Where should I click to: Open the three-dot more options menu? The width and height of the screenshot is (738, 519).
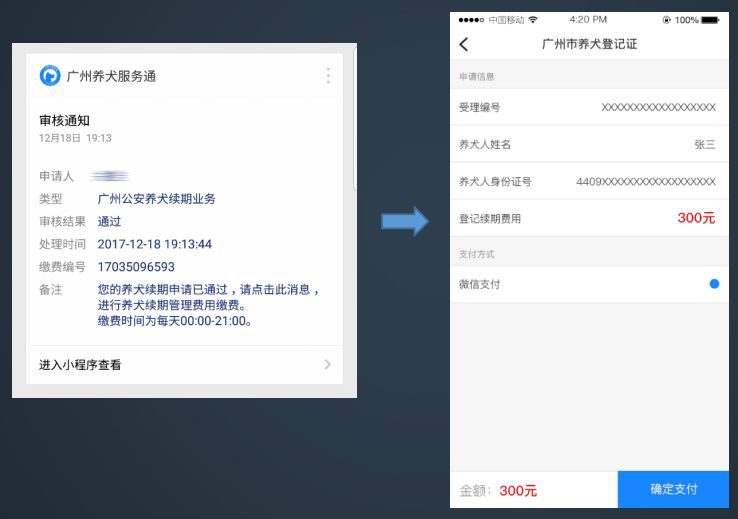(328, 76)
